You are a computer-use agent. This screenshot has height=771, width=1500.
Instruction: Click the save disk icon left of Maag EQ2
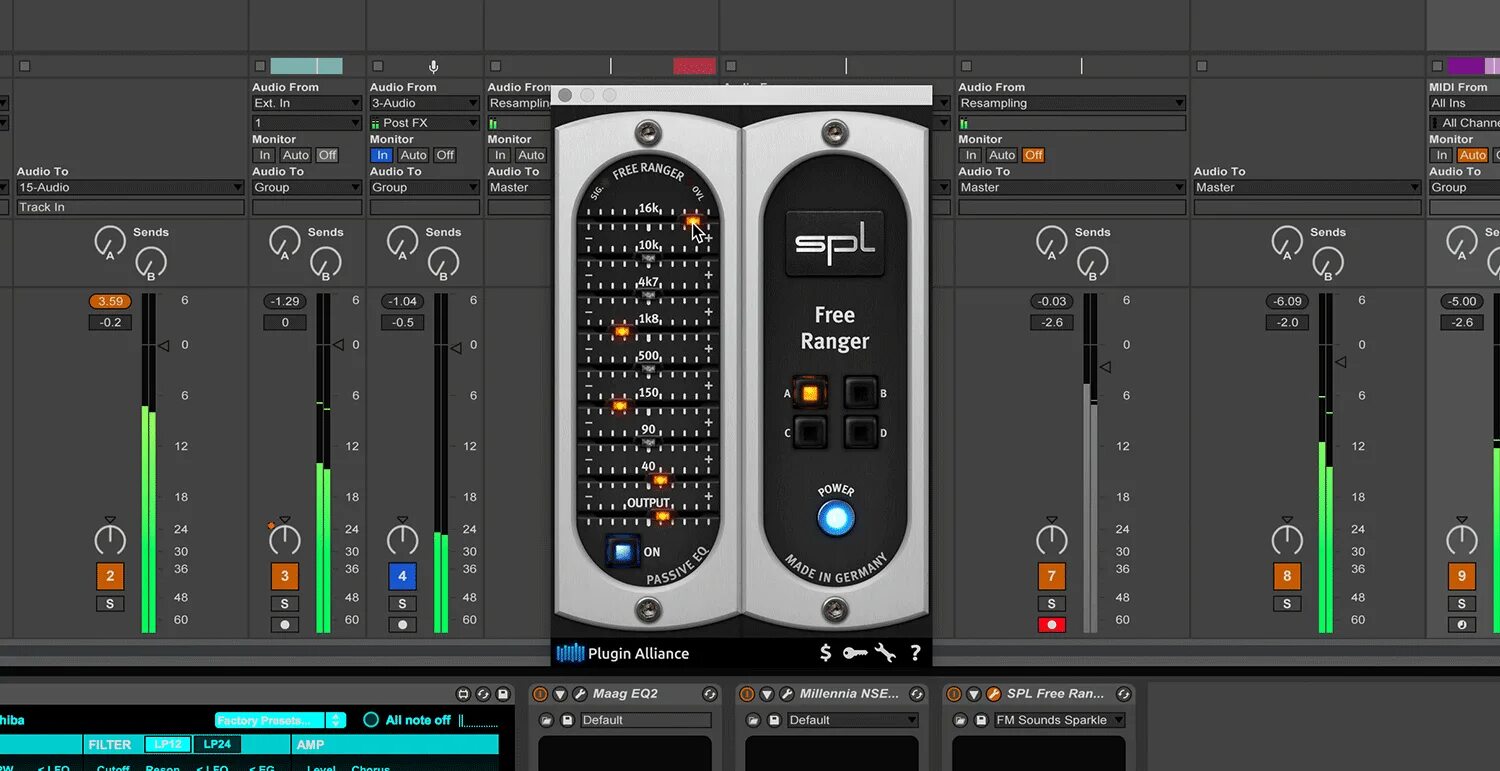[x=503, y=694]
